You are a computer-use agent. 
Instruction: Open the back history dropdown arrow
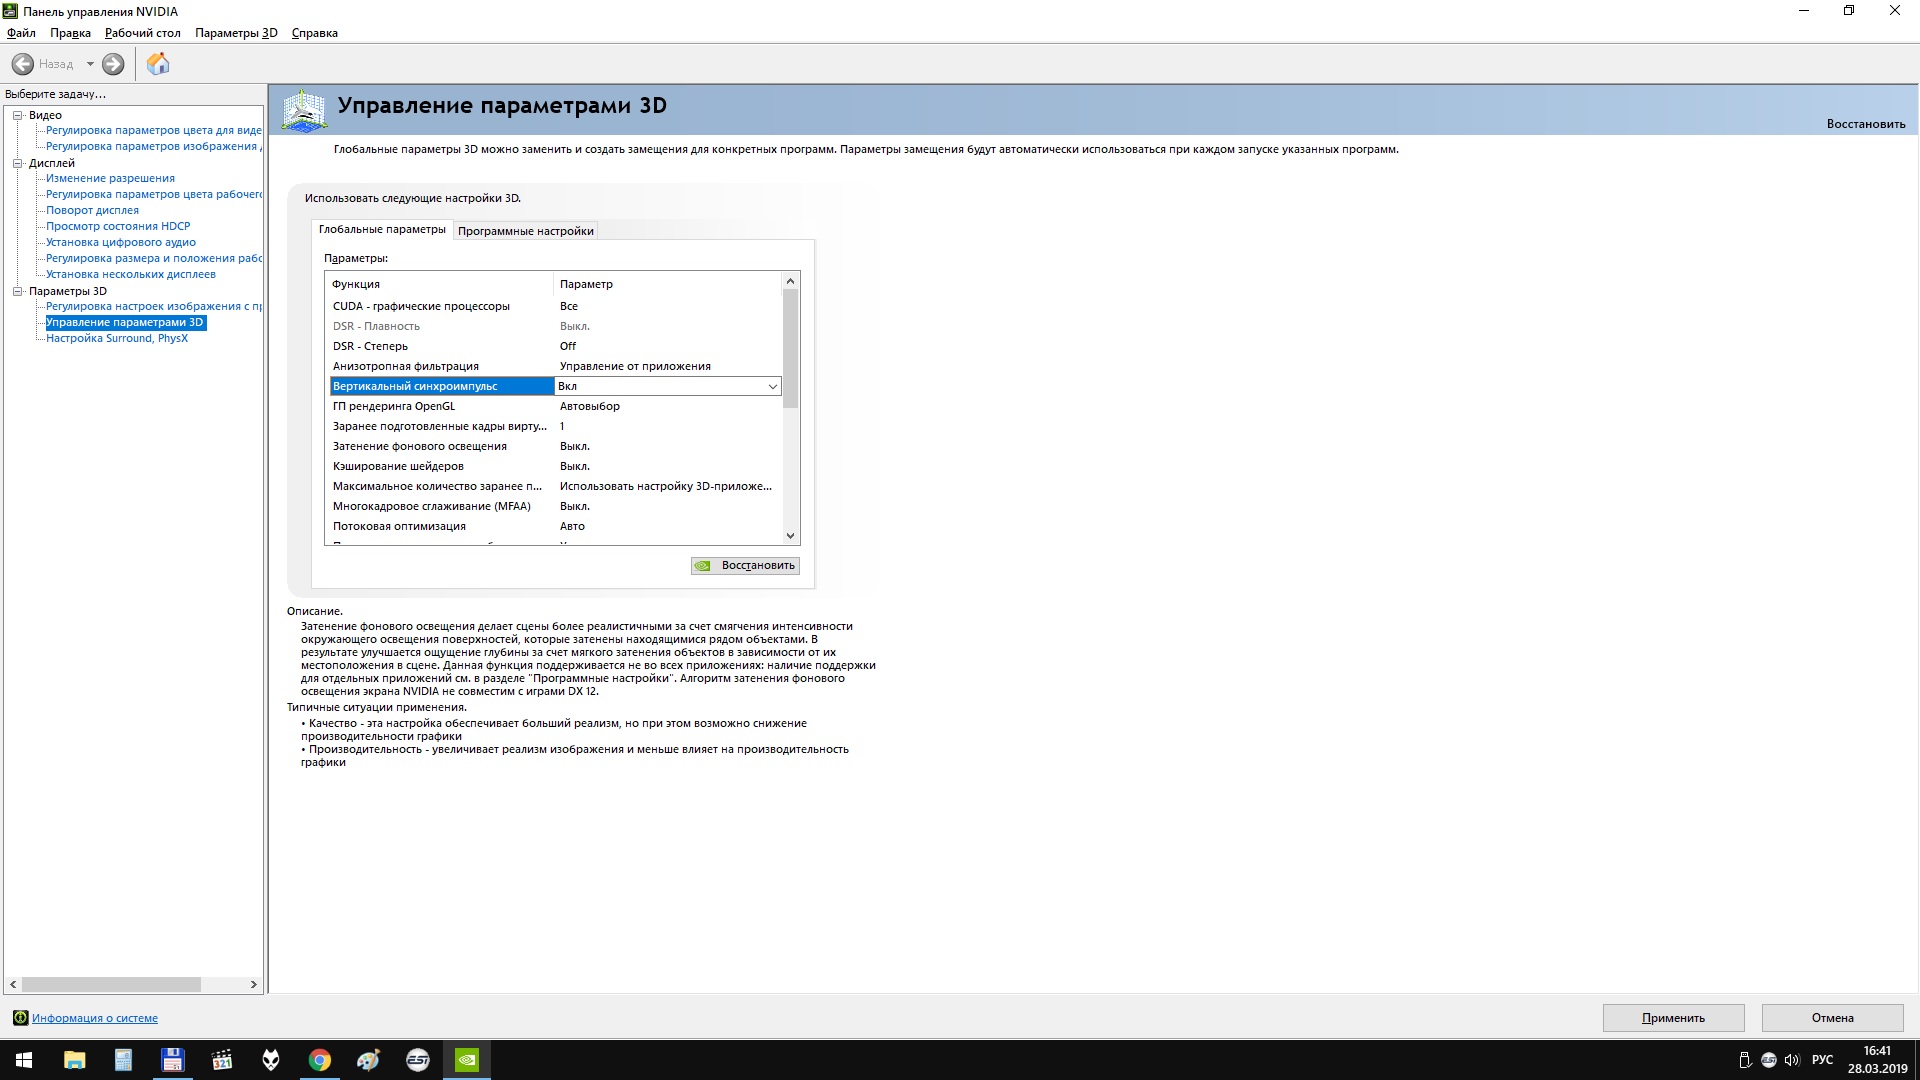click(x=90, y=64)
